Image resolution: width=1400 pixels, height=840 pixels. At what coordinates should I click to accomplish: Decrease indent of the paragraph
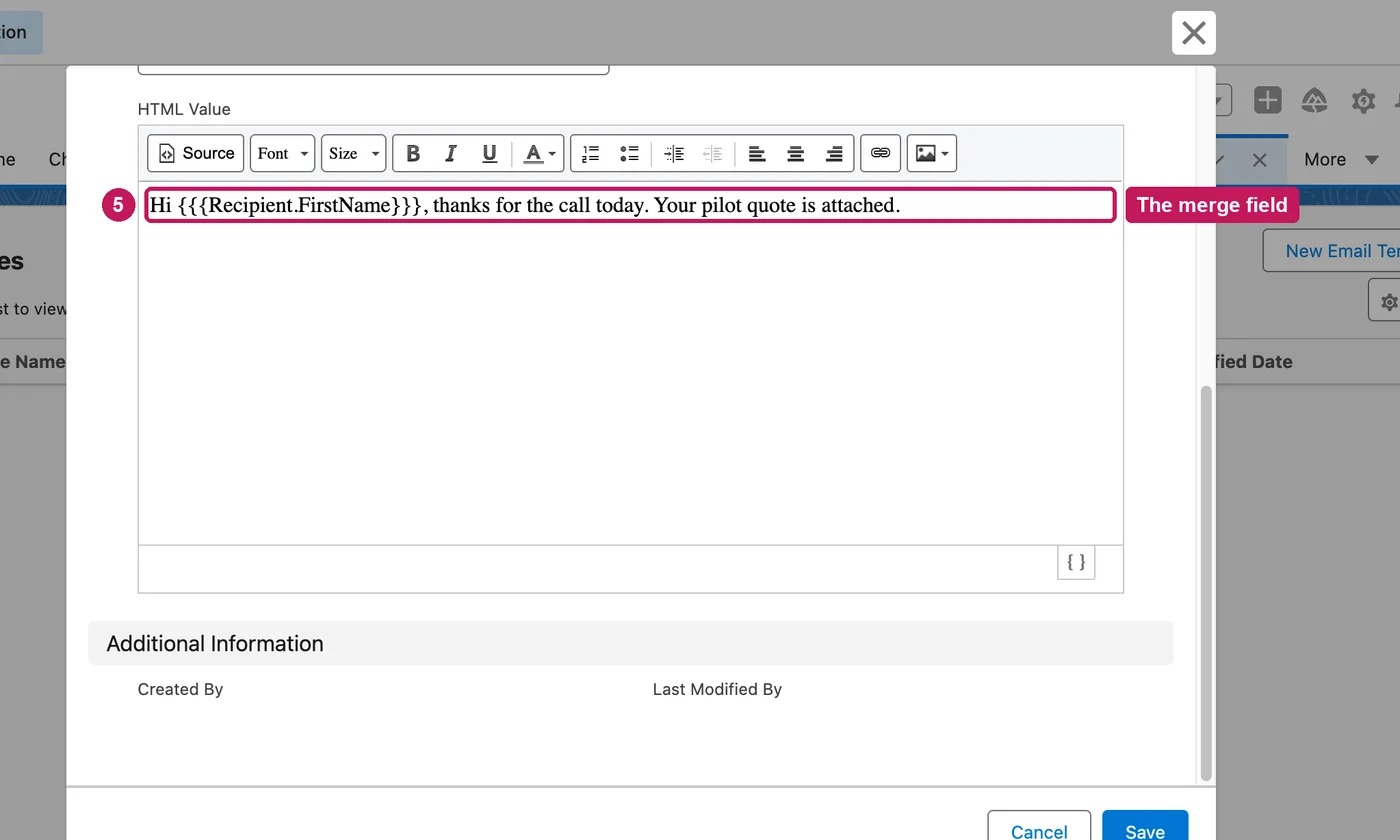[713, 153]
